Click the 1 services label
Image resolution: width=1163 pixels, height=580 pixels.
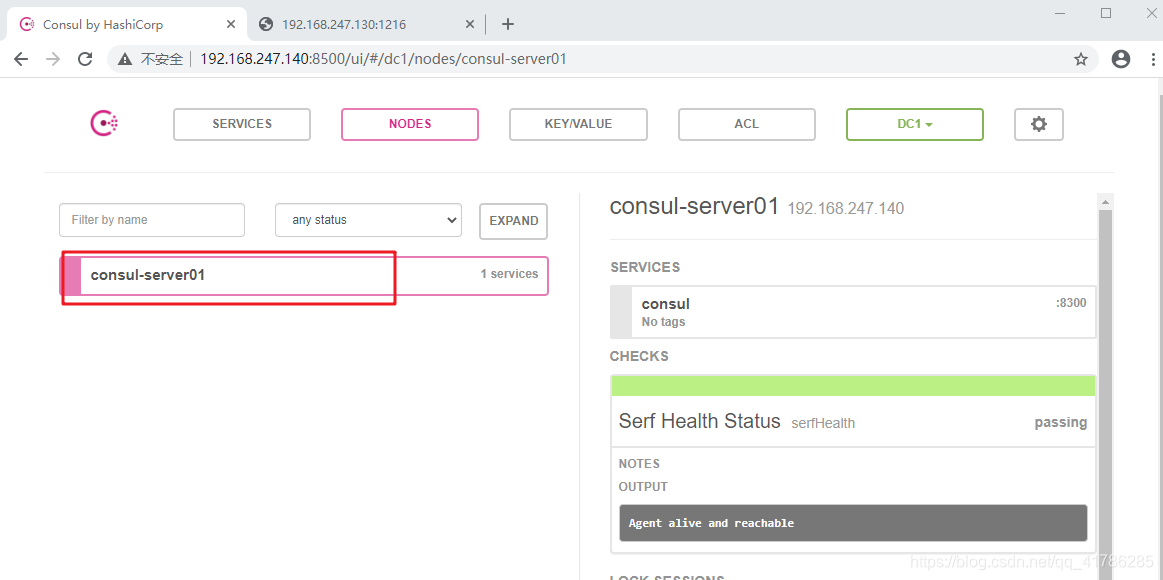(509, 274)
